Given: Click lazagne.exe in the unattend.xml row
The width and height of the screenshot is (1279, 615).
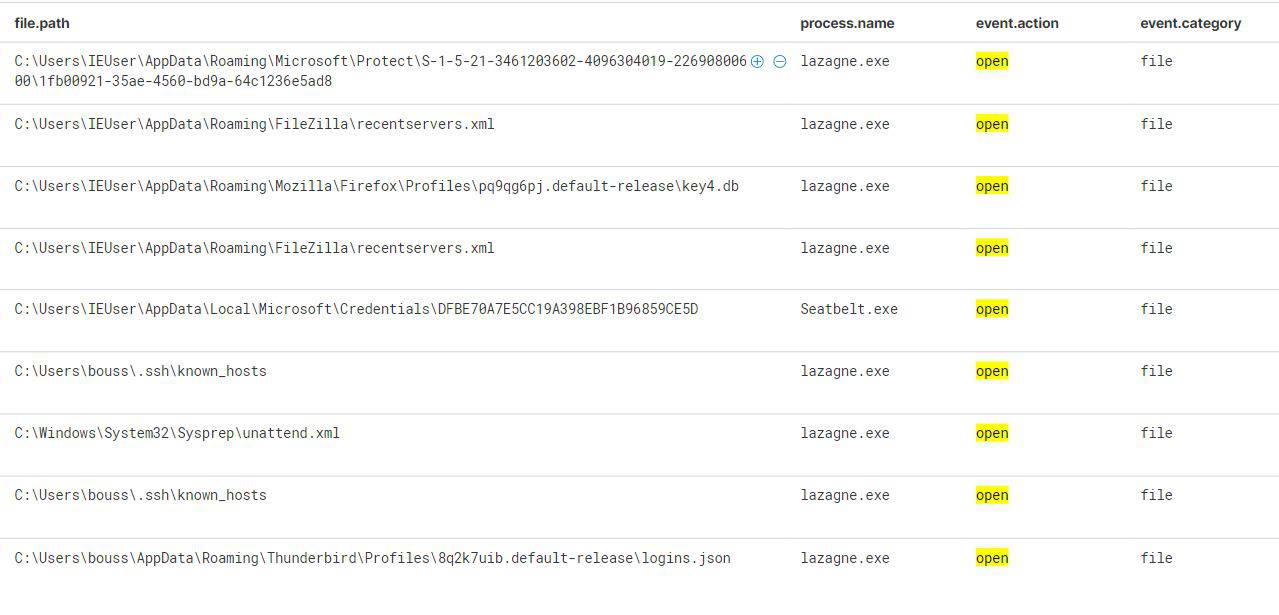Looking at the screenshot, I should (844, 433).
